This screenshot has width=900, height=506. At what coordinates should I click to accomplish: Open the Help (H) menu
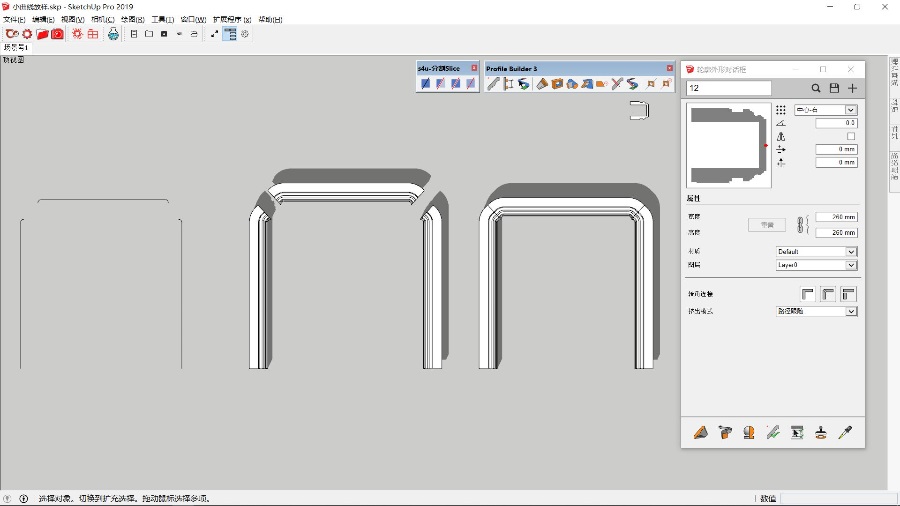[270, 20]
